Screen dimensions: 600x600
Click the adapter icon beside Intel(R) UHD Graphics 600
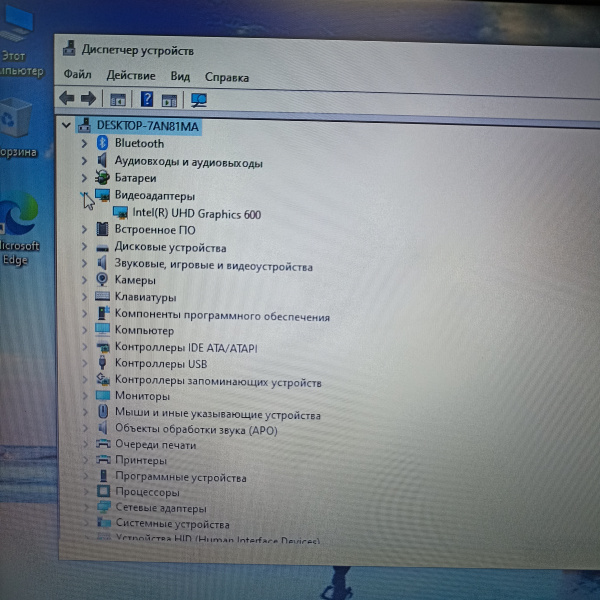(x=120, y=213)
